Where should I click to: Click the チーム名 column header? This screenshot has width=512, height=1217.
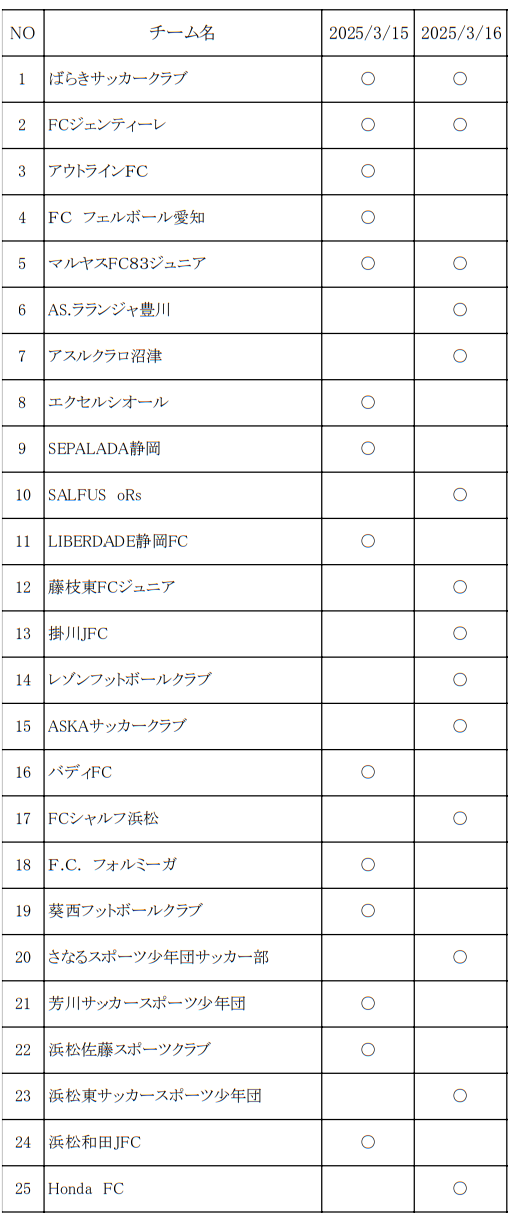pos(182,33)
